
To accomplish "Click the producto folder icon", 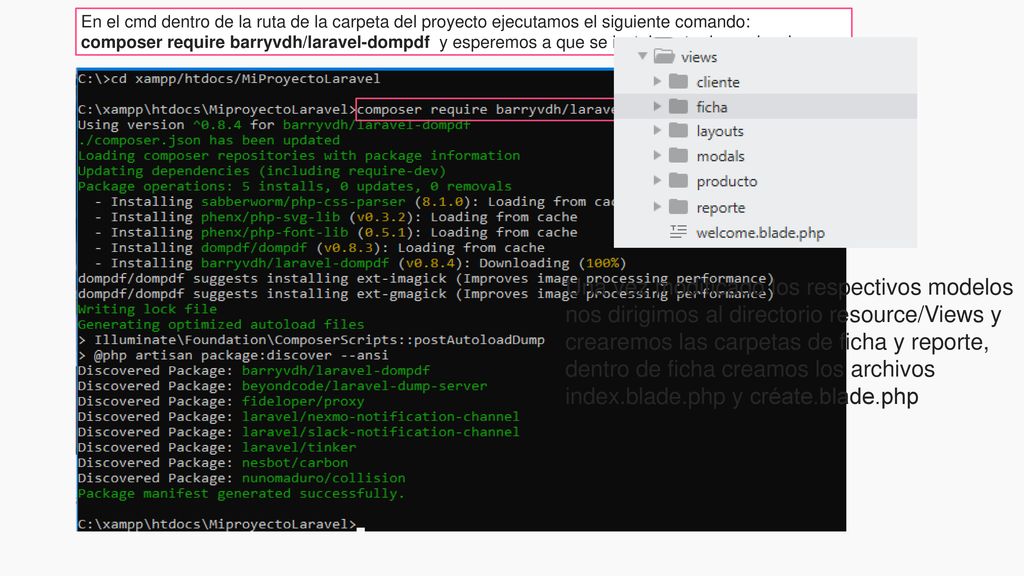I will (679, 180).
